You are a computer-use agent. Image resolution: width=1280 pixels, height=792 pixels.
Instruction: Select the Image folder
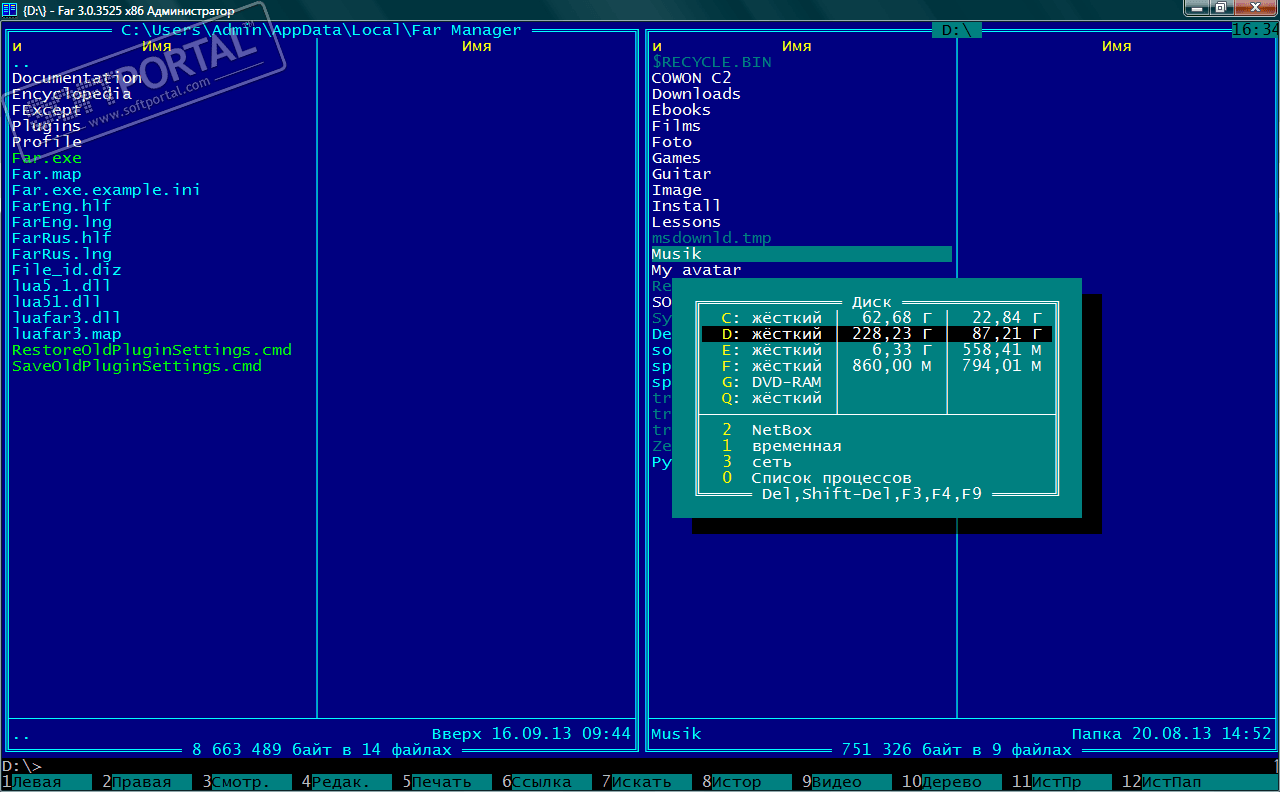pos(677,190)
